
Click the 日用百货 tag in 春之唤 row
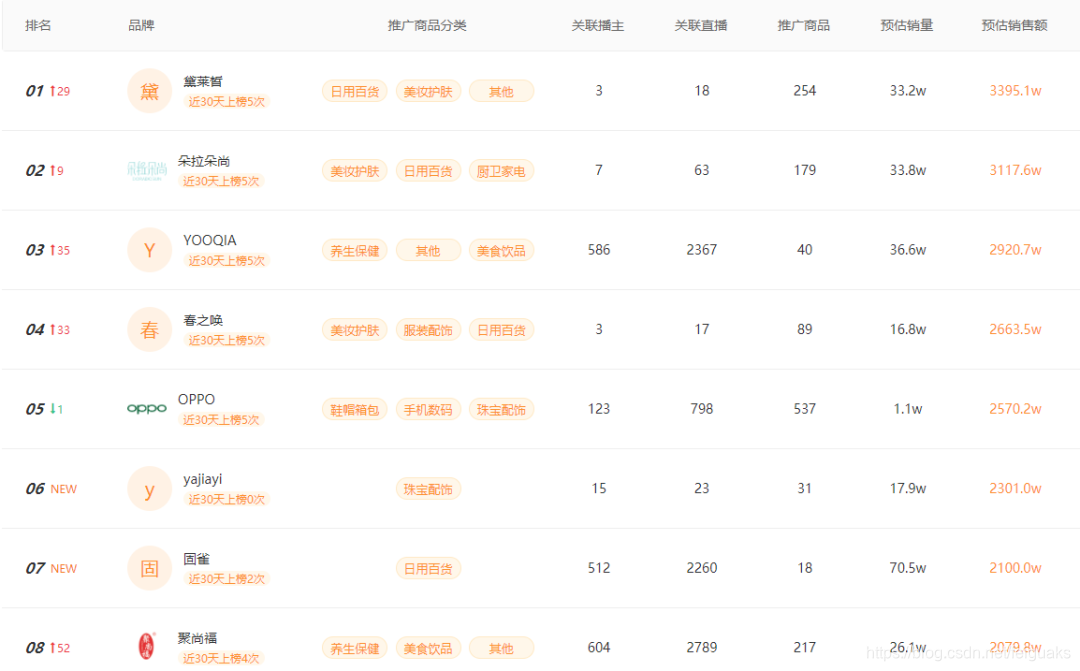pos(501,330)
